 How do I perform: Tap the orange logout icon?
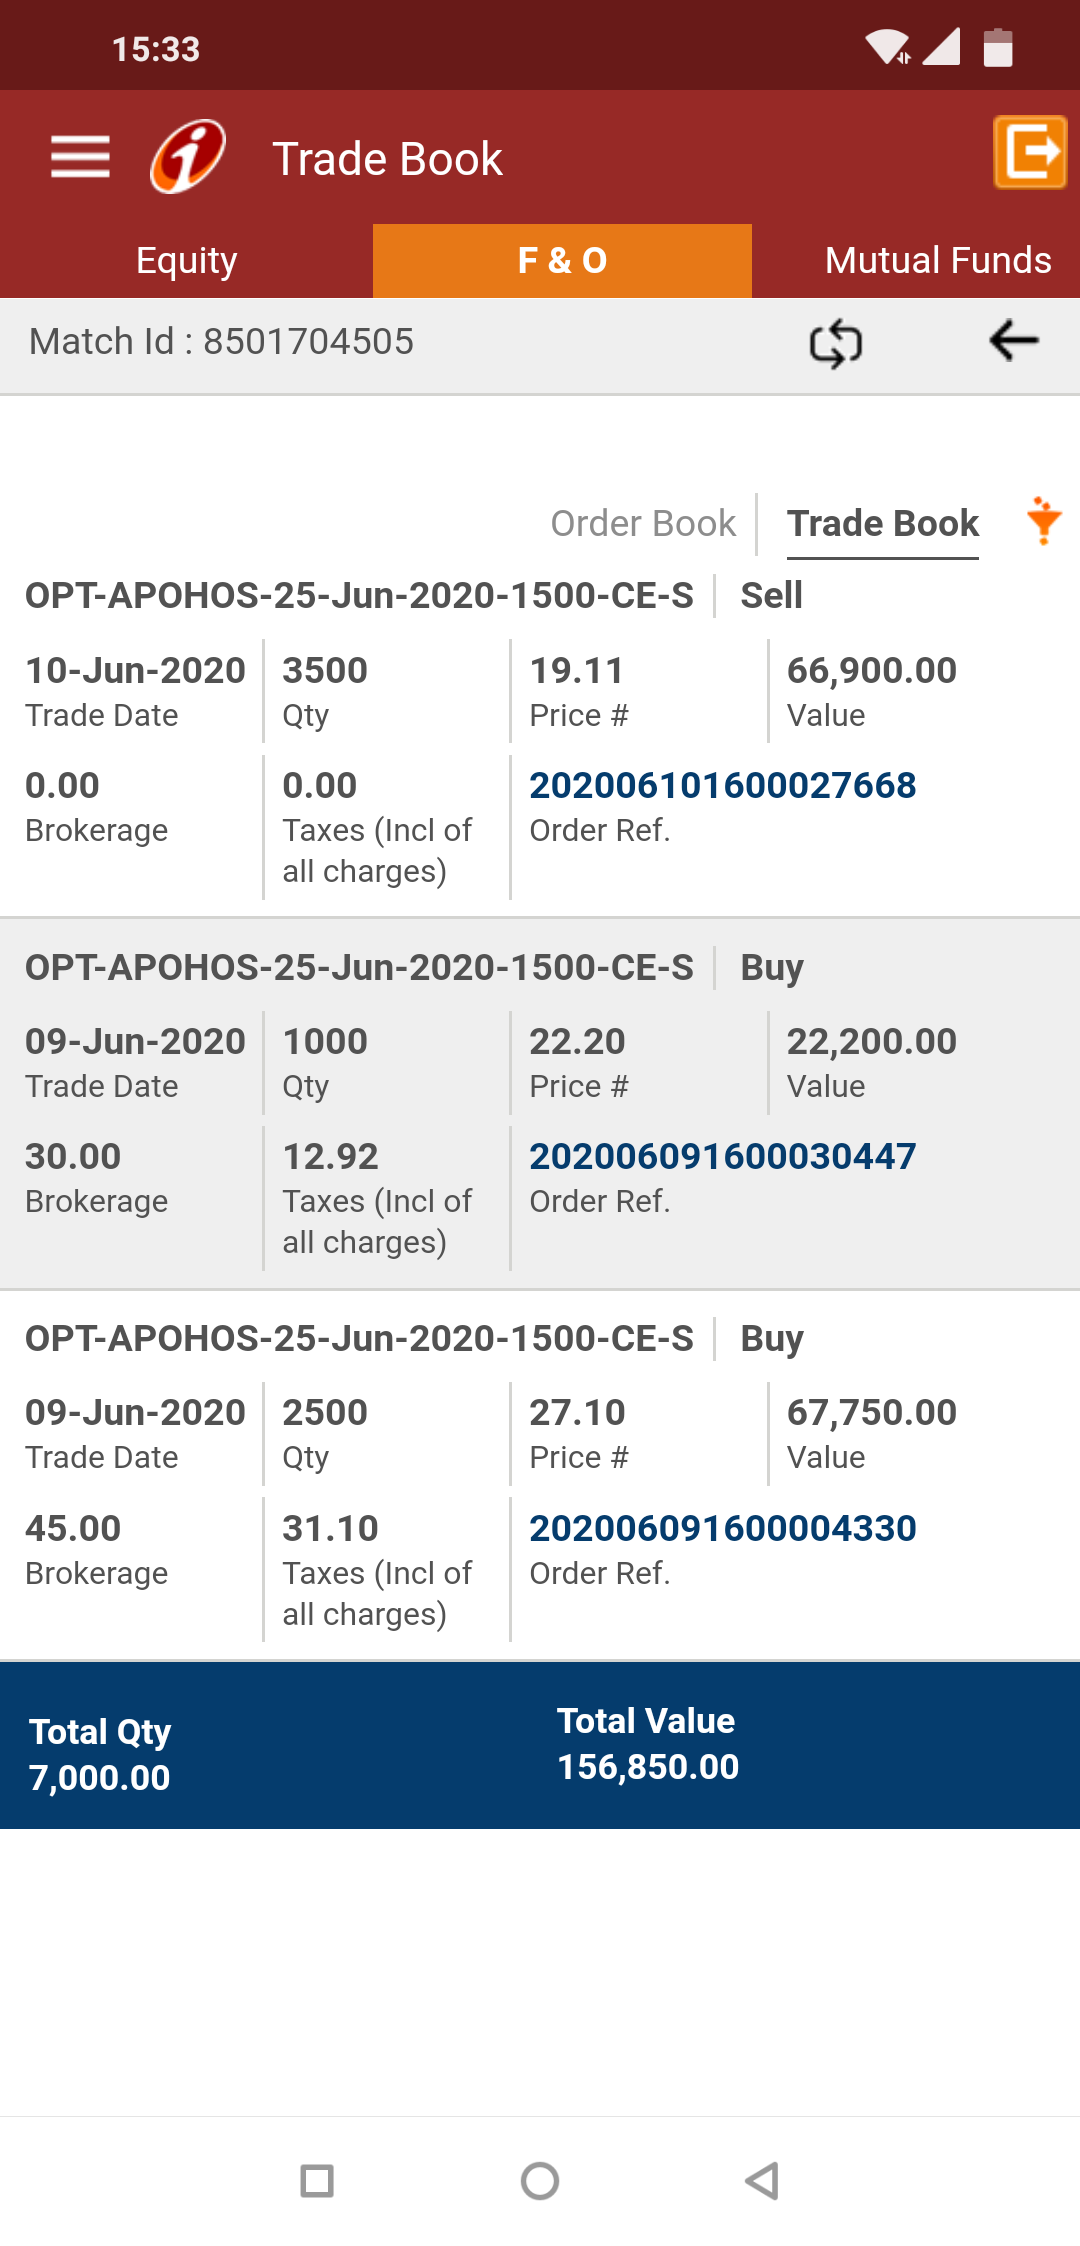click(1029, 152)
